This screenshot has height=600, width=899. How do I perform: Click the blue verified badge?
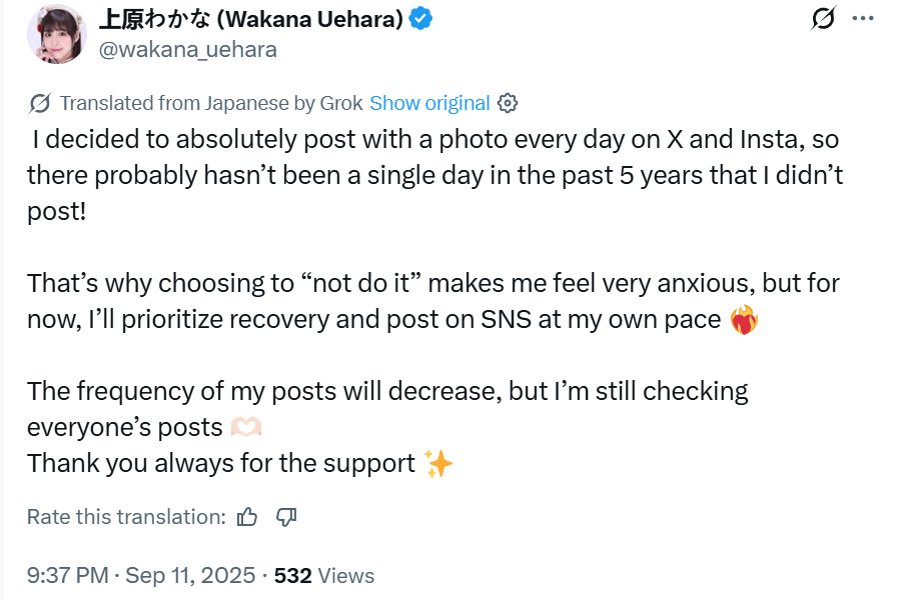(x=421, y=20)
